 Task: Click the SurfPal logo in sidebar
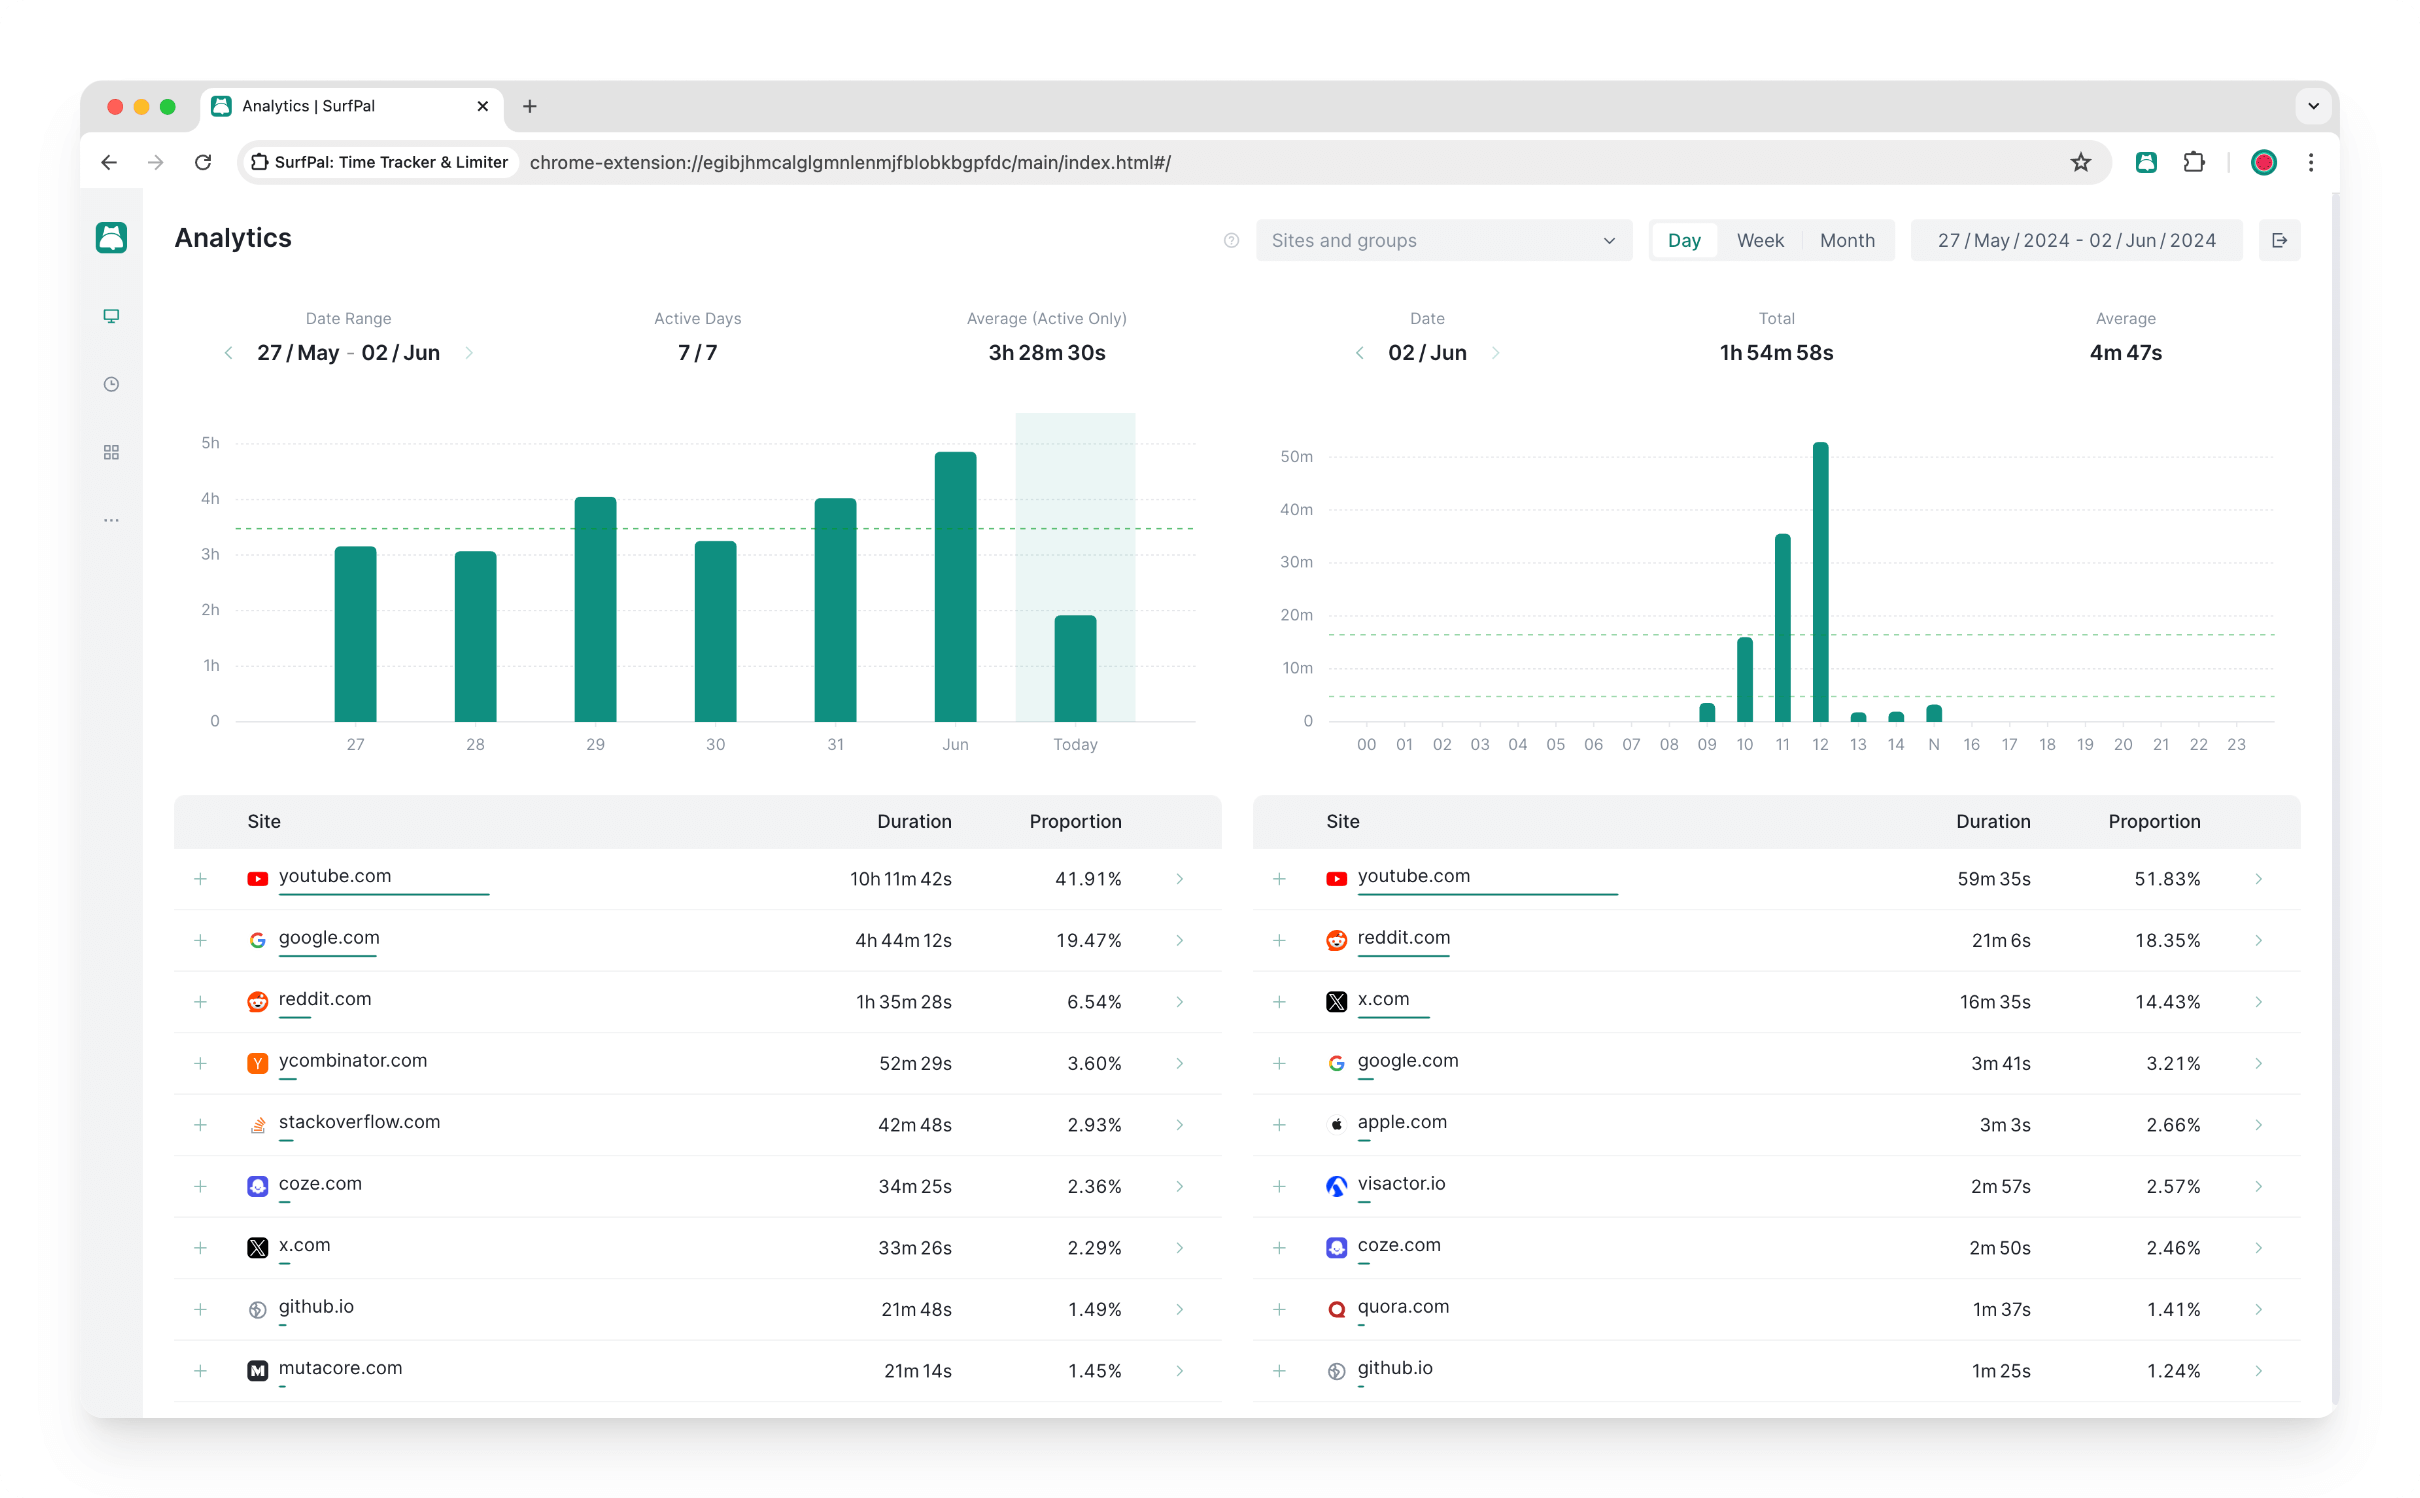tap(111, 238)
